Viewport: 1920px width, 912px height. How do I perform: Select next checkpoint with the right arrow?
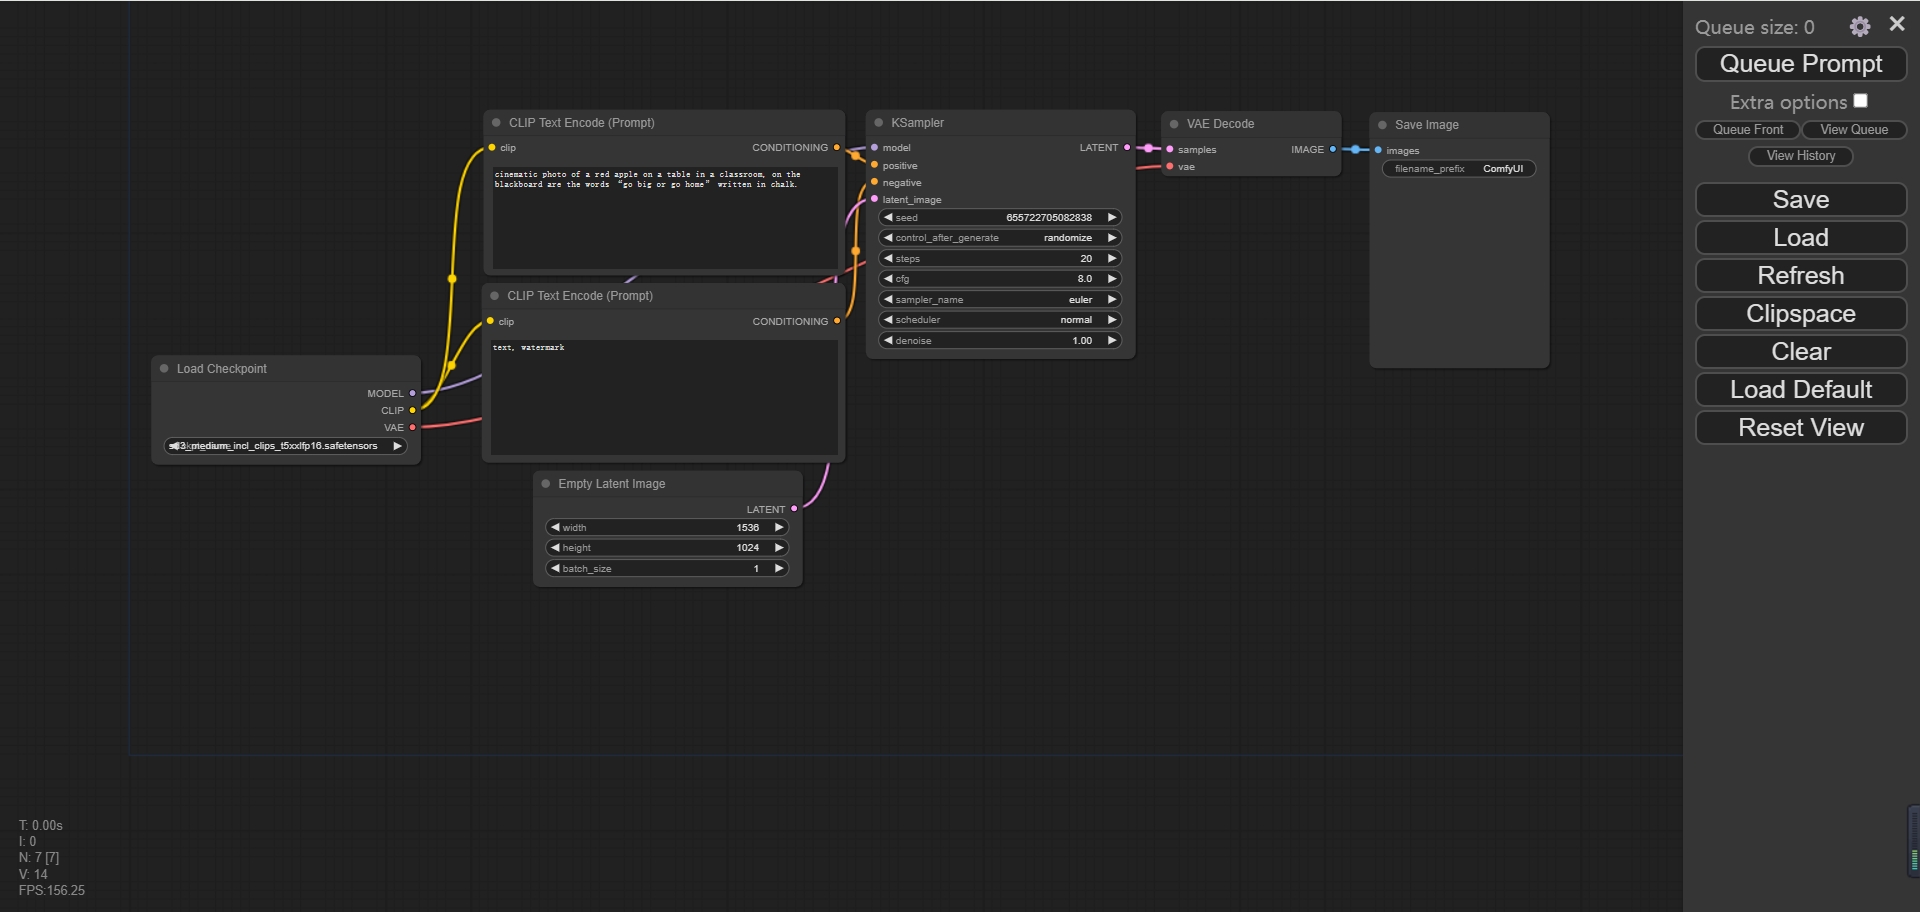click(x=397, y=446)
